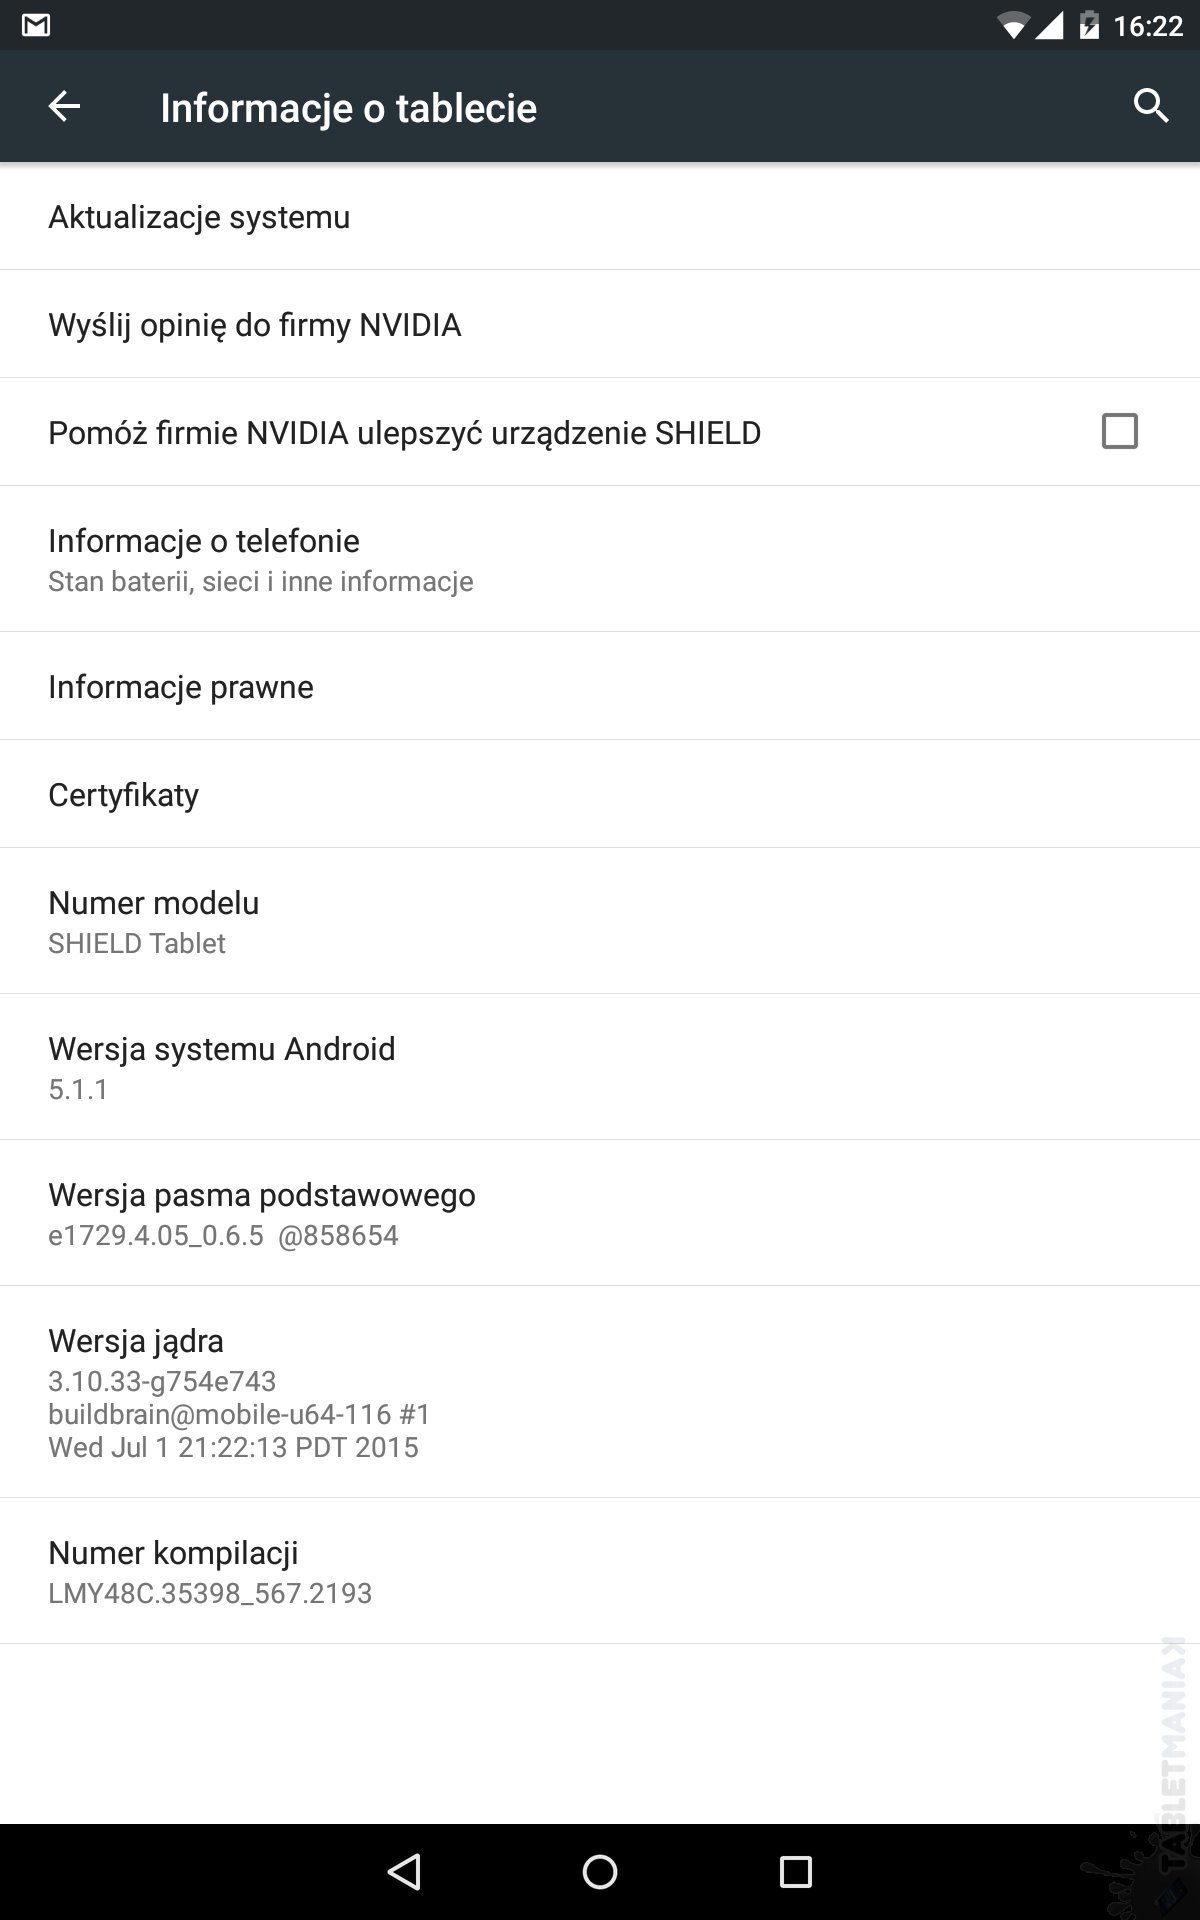1200x1920 pixels.
Task: Enable the help NVIDIA improve SHIELD checkbox
Action: tap(1119, 431)
